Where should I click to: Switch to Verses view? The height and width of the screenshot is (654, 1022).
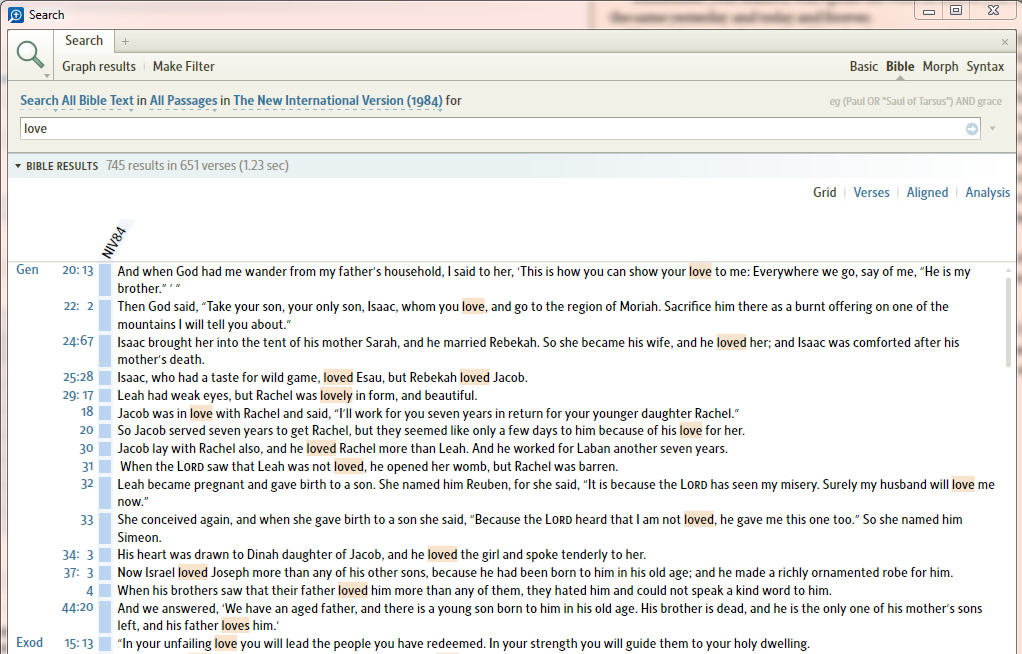tap(871, 192)
